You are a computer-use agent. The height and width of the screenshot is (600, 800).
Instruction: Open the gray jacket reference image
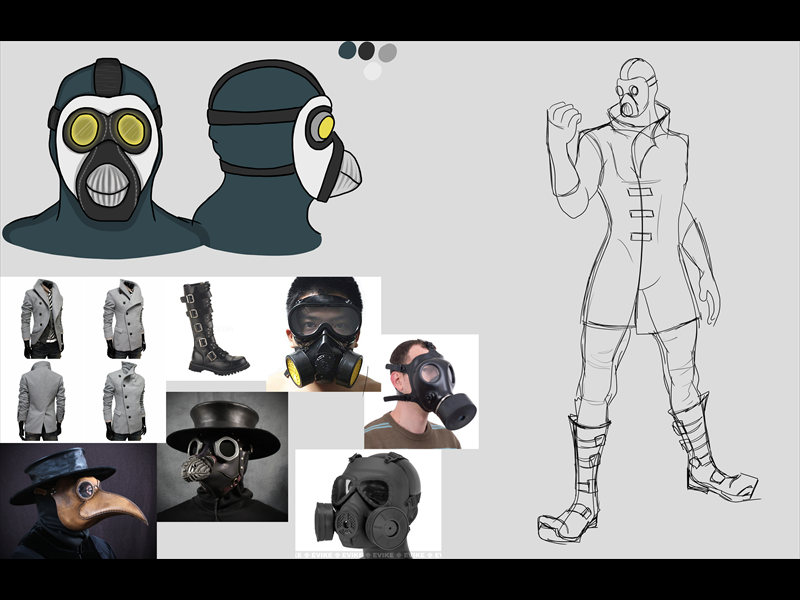[82, 360]
